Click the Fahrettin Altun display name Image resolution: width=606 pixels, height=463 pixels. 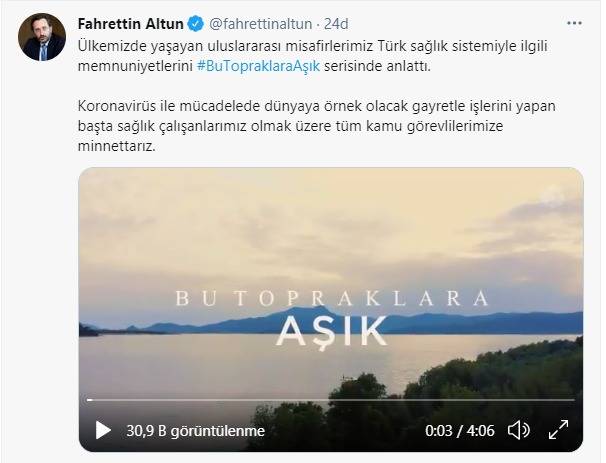tap(131, 24)
